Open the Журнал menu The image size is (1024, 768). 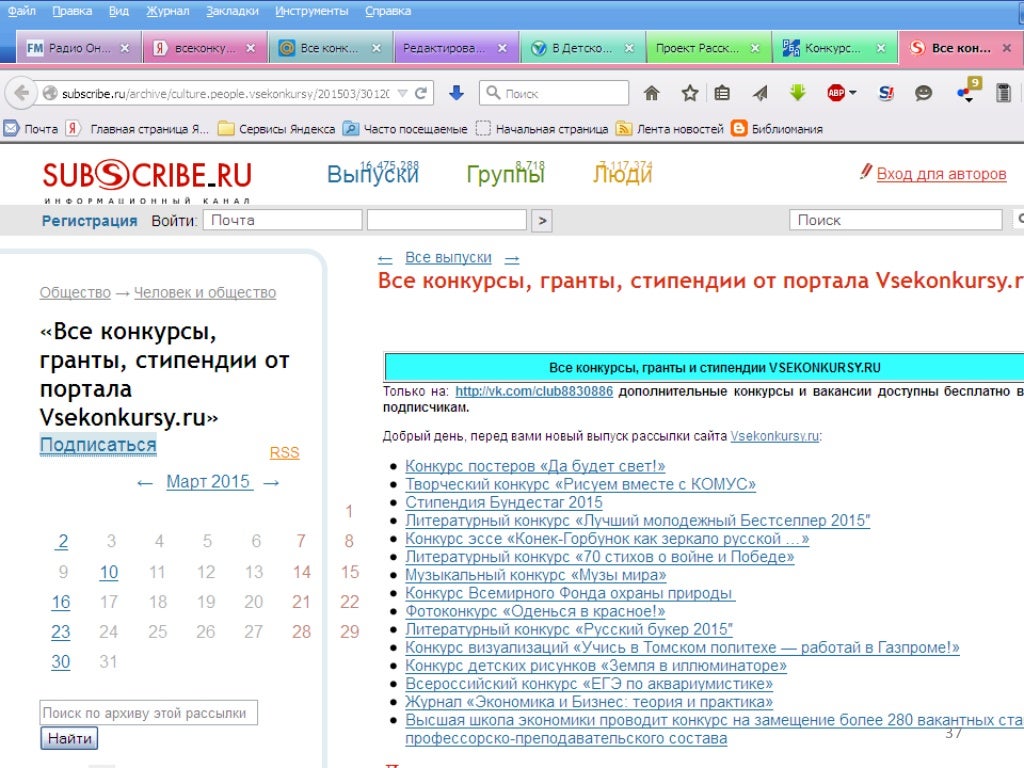coord(167,11)
